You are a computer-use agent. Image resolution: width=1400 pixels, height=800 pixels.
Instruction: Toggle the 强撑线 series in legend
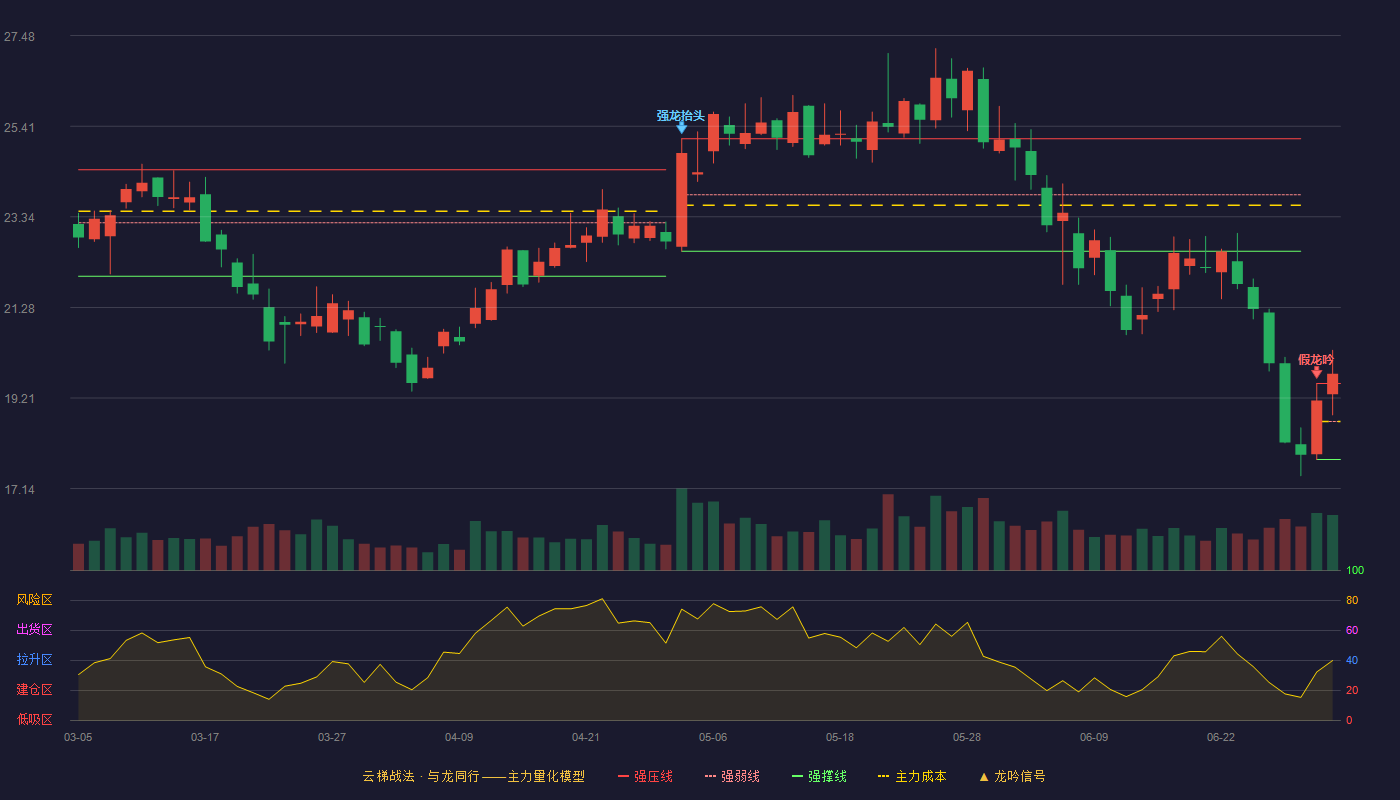827,776
